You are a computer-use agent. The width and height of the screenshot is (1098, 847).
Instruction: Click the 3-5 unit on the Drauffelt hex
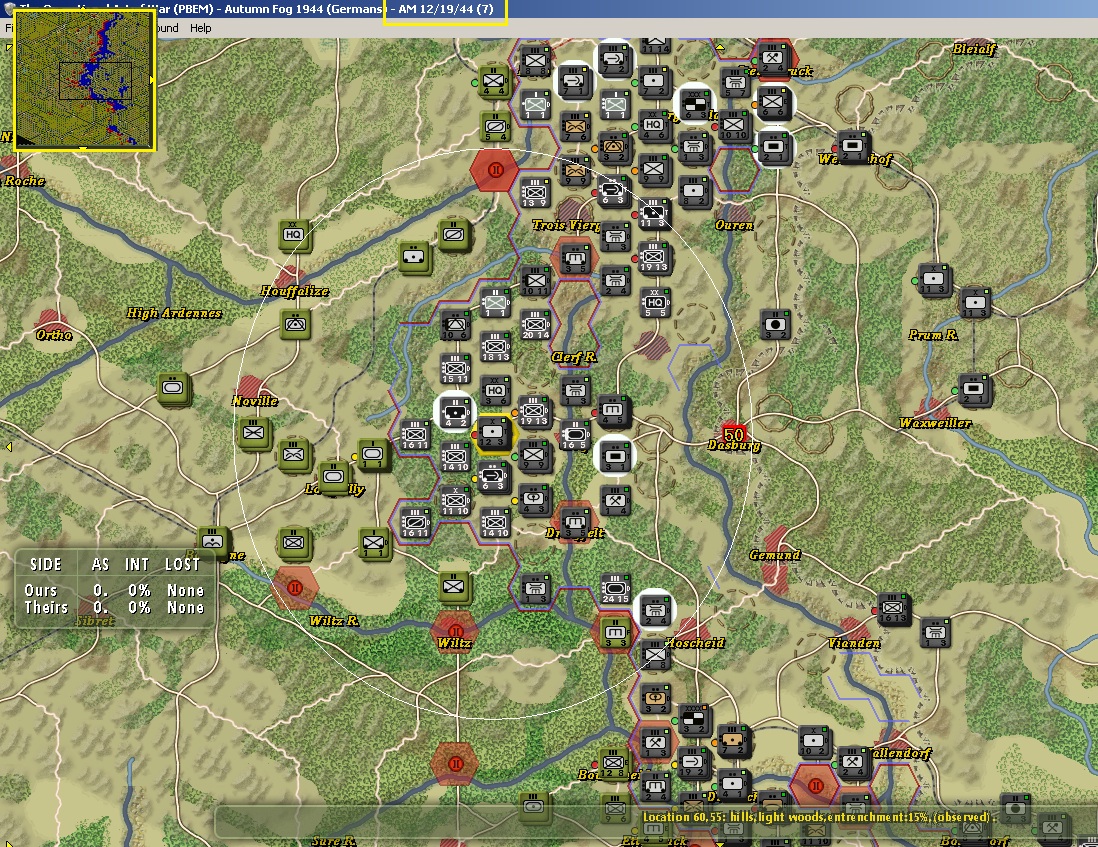pos(575,522)
